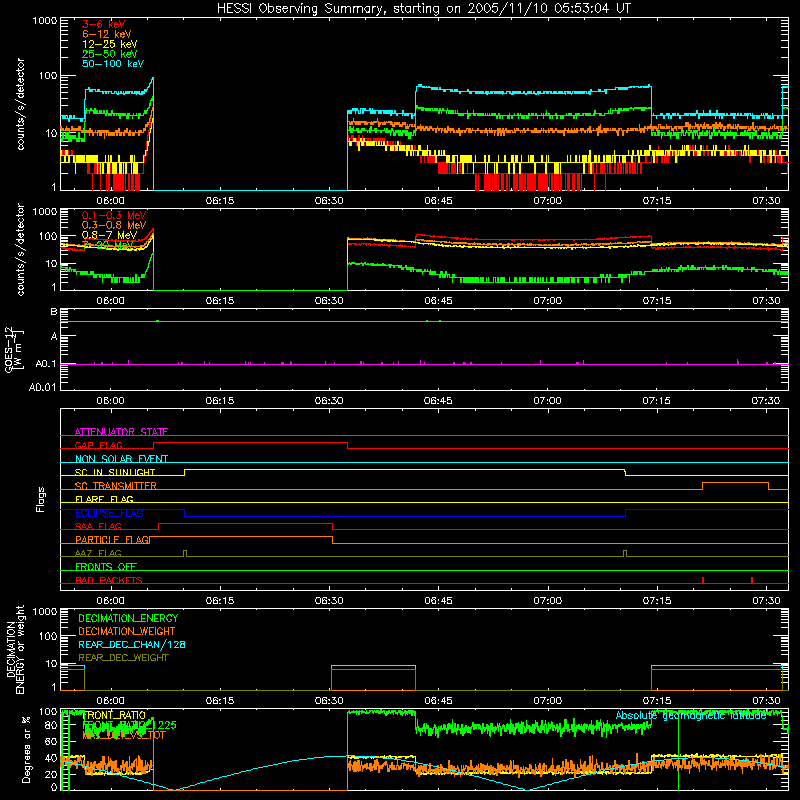The image size is (800, 800).
Task: Select the PARTICLE_FLAG label
Action: (x=112, y=539)
